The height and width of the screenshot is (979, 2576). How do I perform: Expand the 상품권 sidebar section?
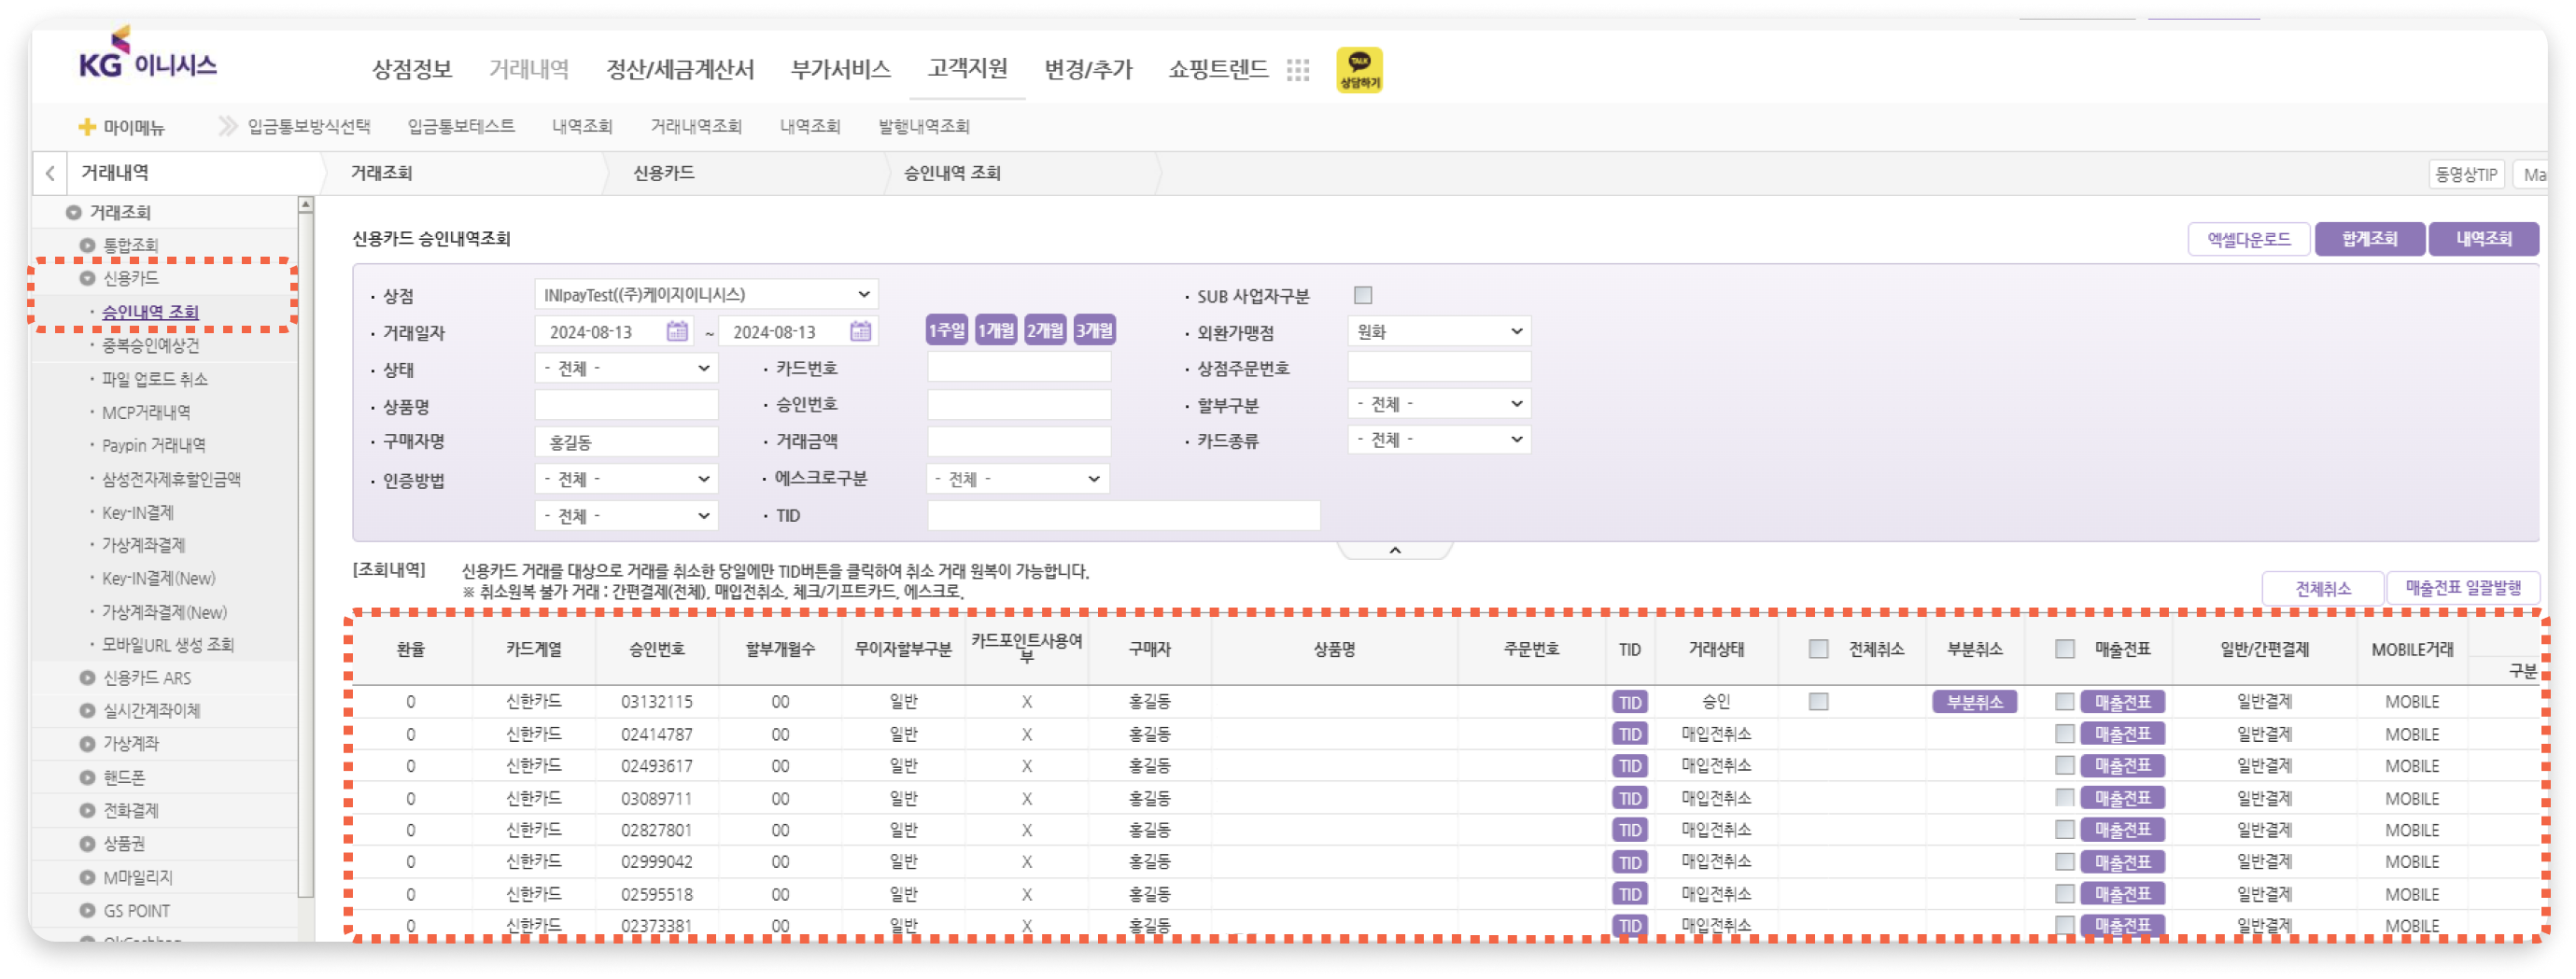point(87,843)
